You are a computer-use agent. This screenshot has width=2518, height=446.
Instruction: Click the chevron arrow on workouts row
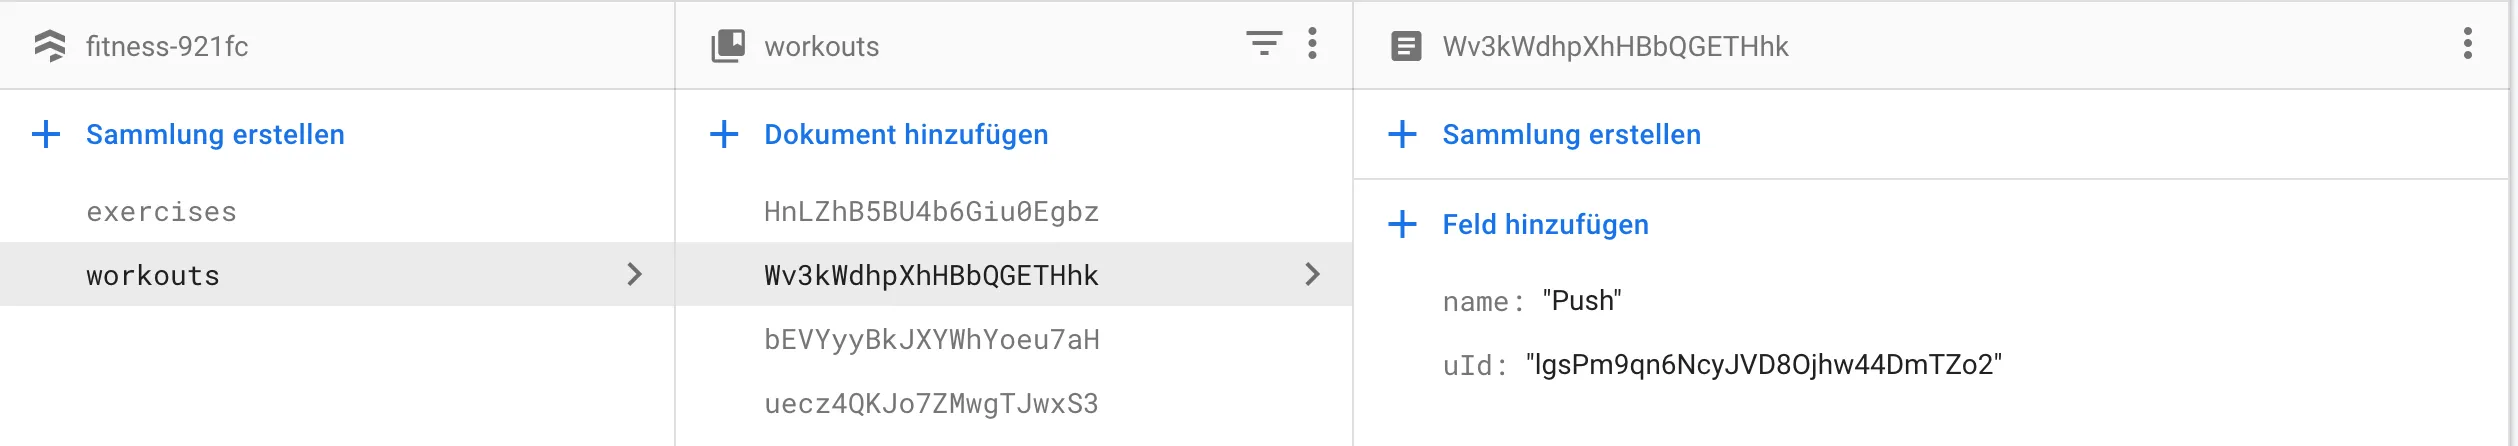click(x=634, y=274)
